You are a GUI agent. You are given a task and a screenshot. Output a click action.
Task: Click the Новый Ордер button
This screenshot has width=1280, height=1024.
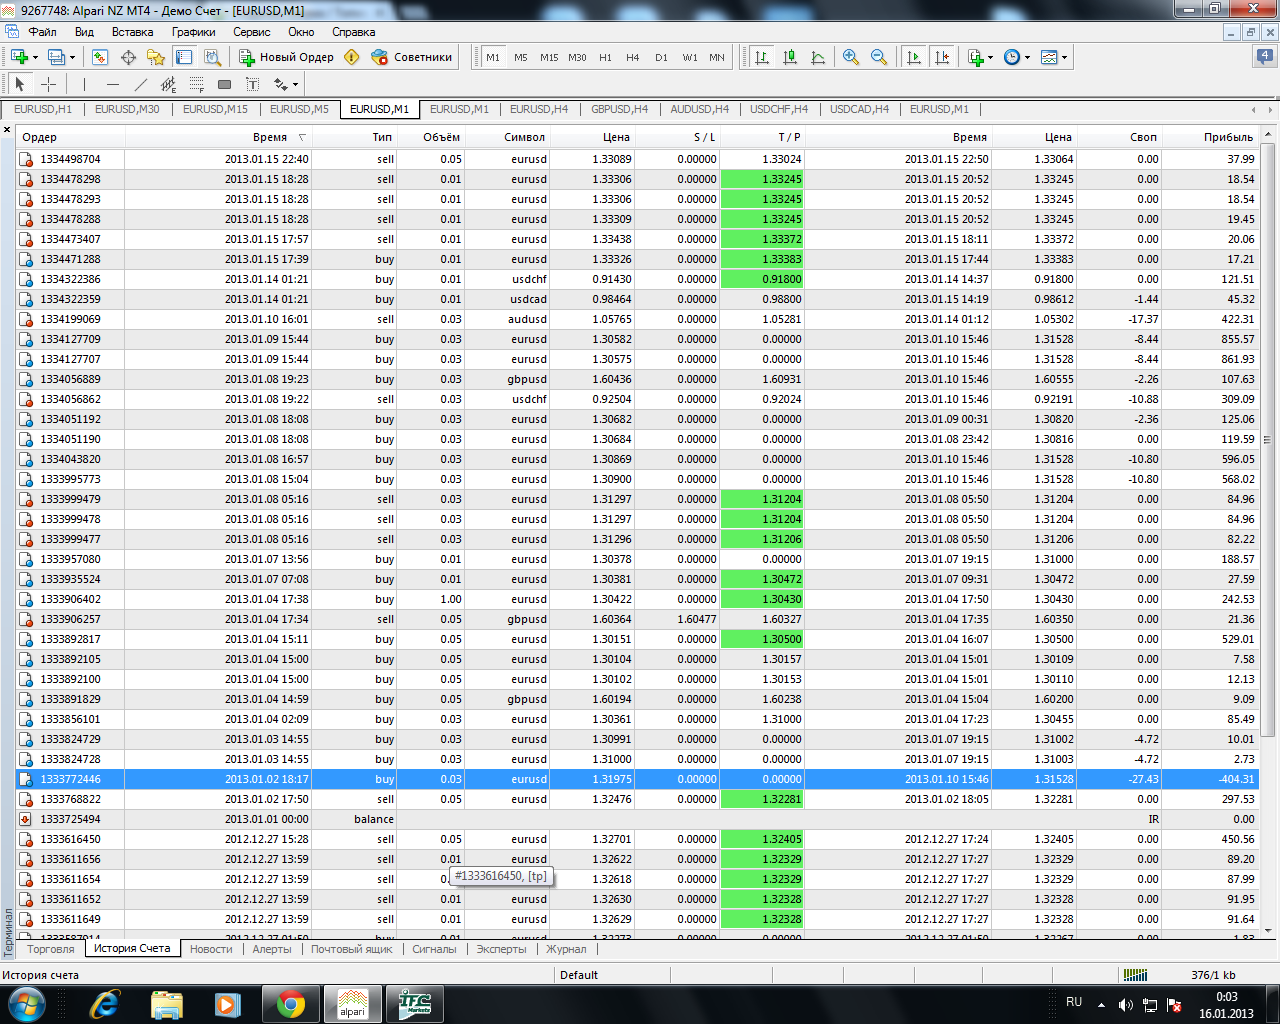pos(286,57)
